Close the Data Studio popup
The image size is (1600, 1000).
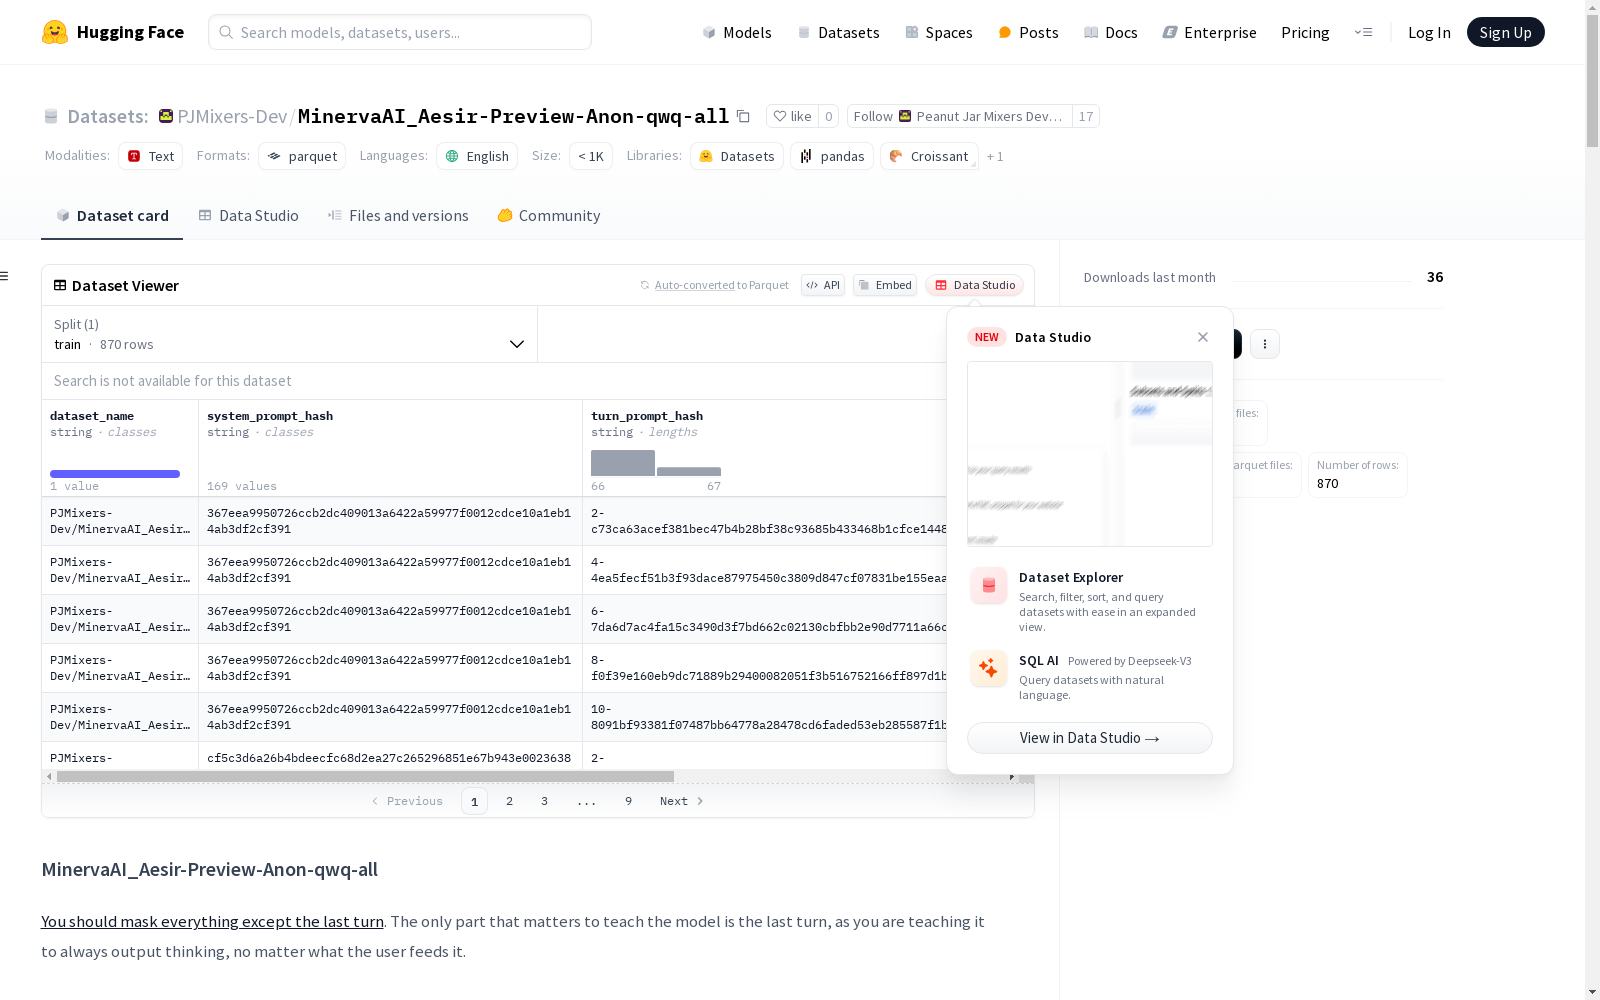[x=1203, y=337]
